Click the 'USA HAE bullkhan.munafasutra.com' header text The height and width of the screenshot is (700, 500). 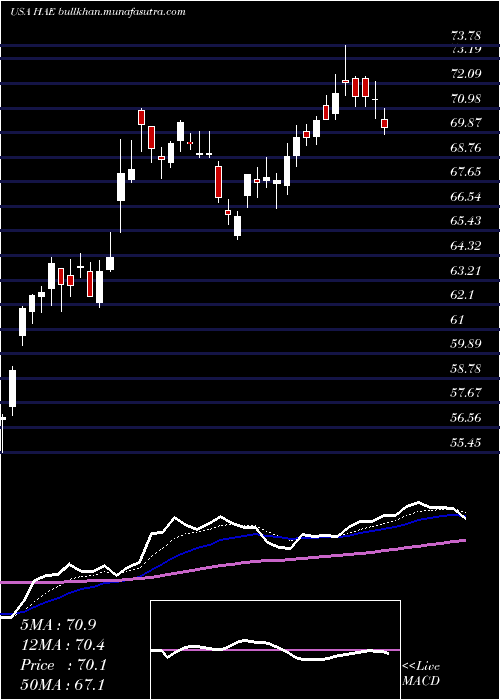(98, 12)
